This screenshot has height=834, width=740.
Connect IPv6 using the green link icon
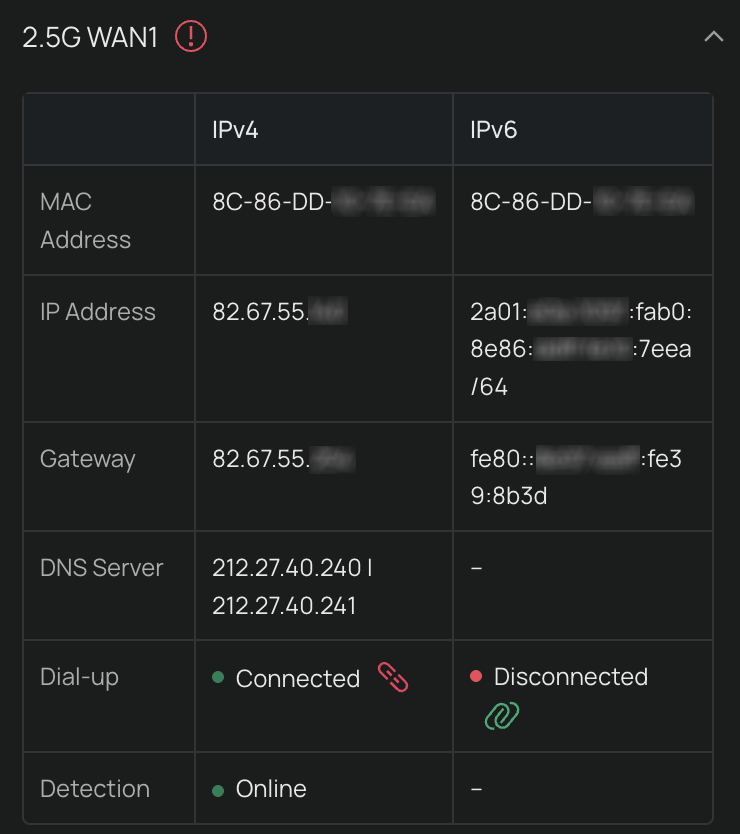(x=502, y=715)
